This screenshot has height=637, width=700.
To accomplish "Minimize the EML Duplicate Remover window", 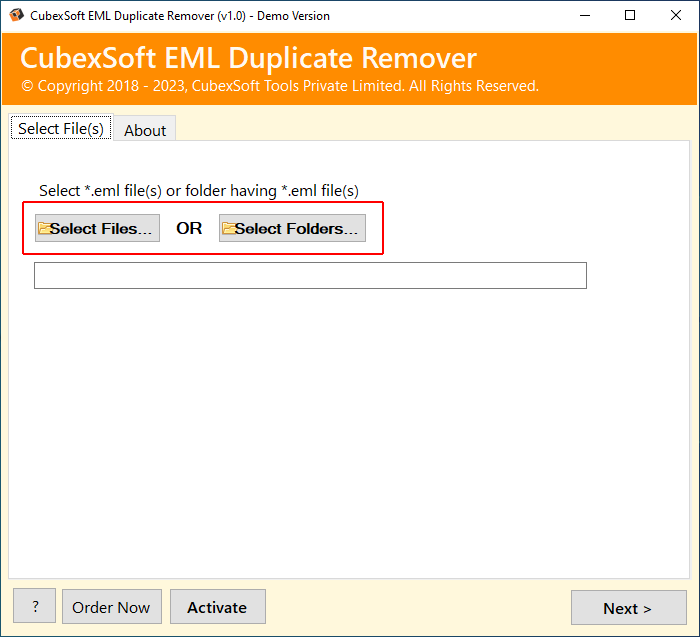I will 585,16.
